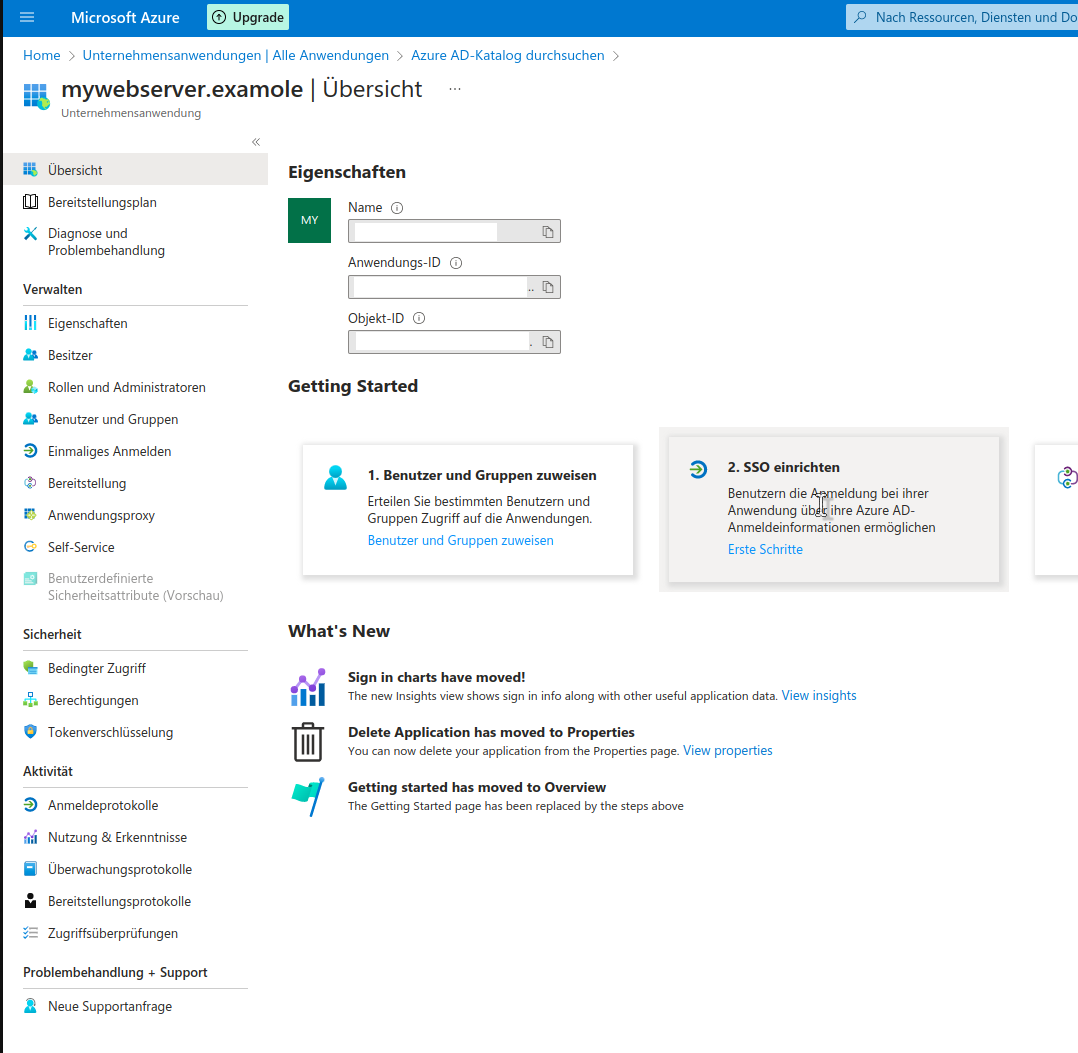Click the Anmeldeprotokolle icon
Screen dimensions: 1078x1053
tap(30, 805)
